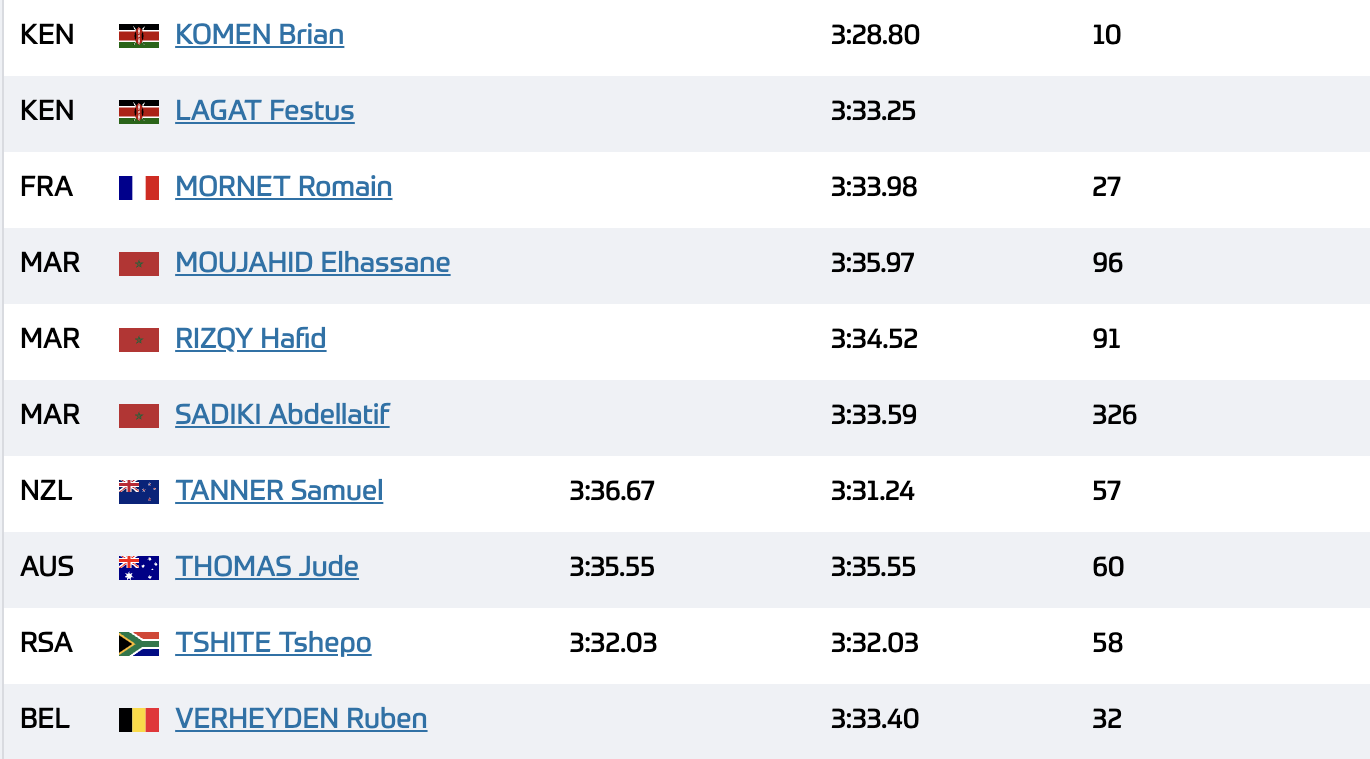Click the Australia flag icon
Image resolution: width=1370 pixels, height=759 pixels.
139,567
